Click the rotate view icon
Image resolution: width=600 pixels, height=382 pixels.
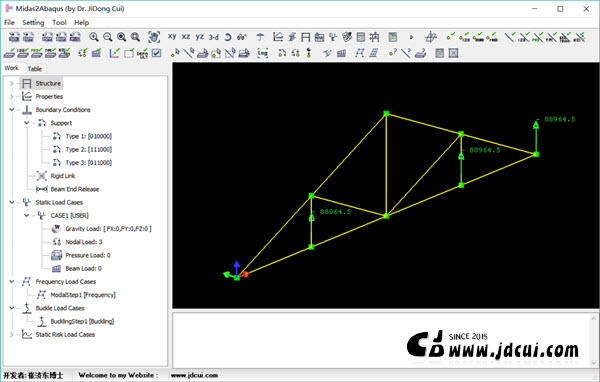(228, 37)
